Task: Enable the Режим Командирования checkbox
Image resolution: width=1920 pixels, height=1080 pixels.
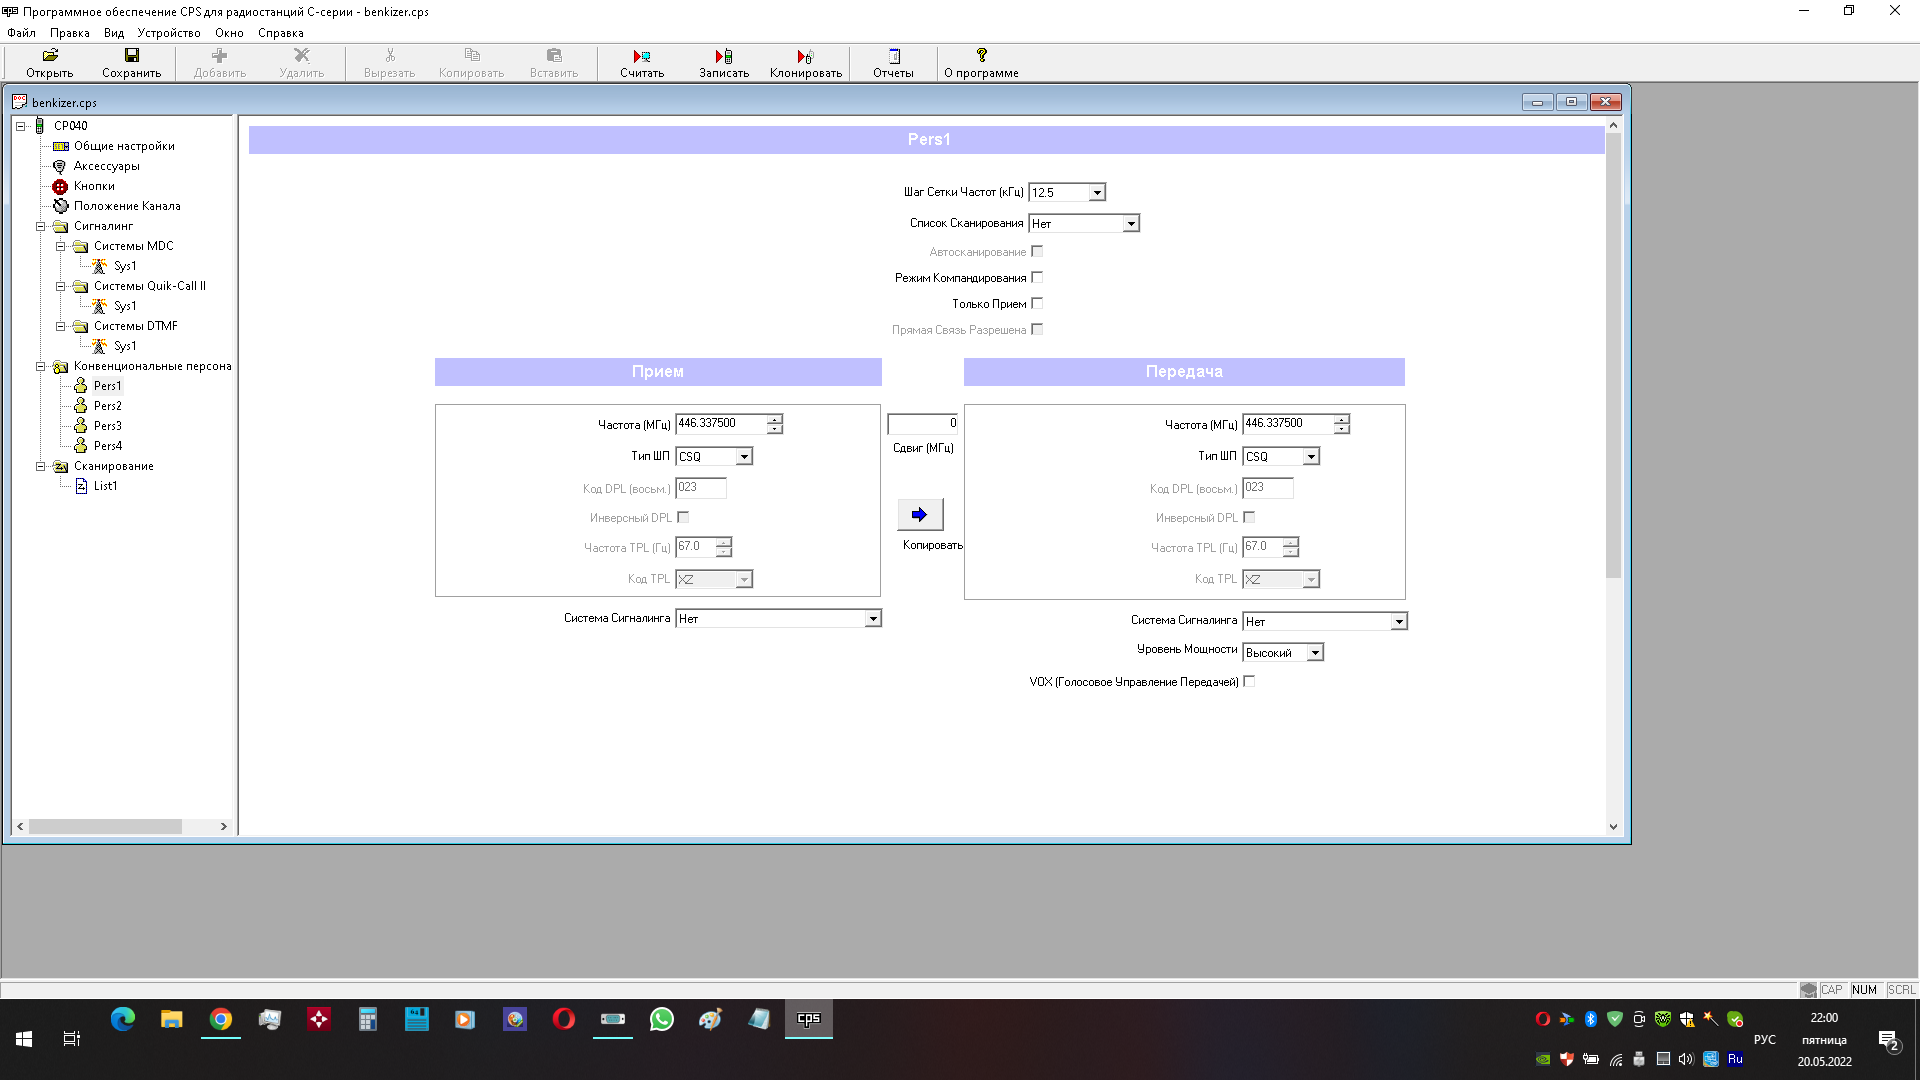Action: [x=1037, y=277]
